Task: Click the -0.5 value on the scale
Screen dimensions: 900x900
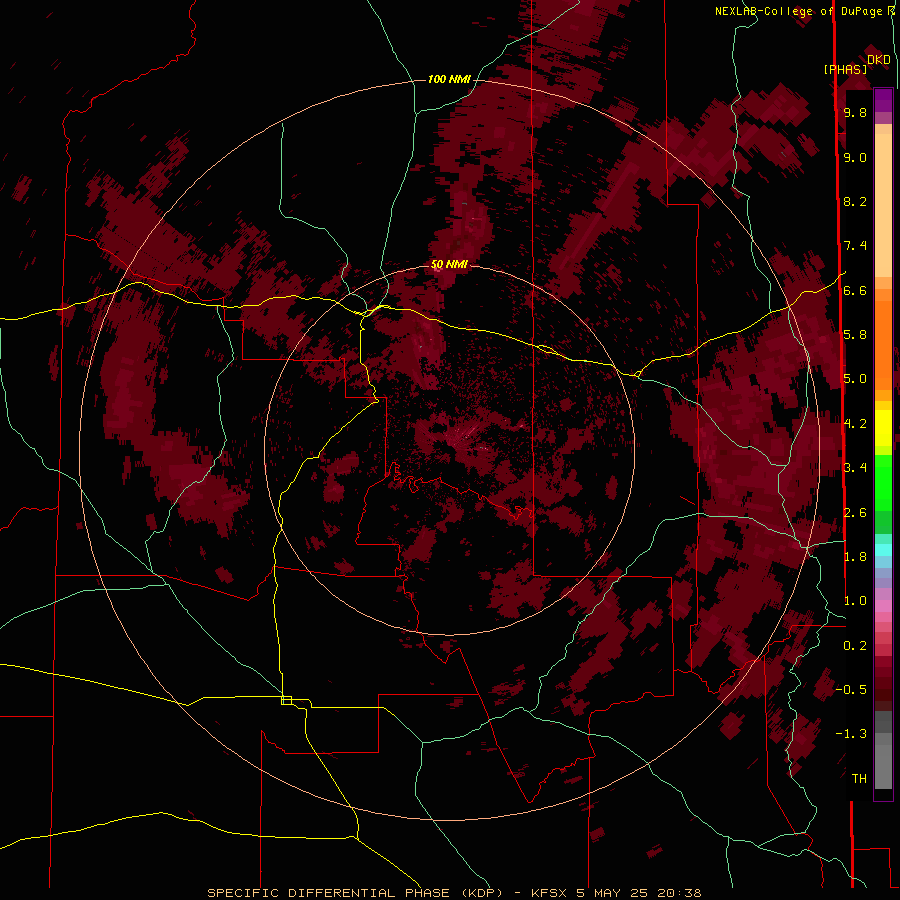Action: (851, 690)
